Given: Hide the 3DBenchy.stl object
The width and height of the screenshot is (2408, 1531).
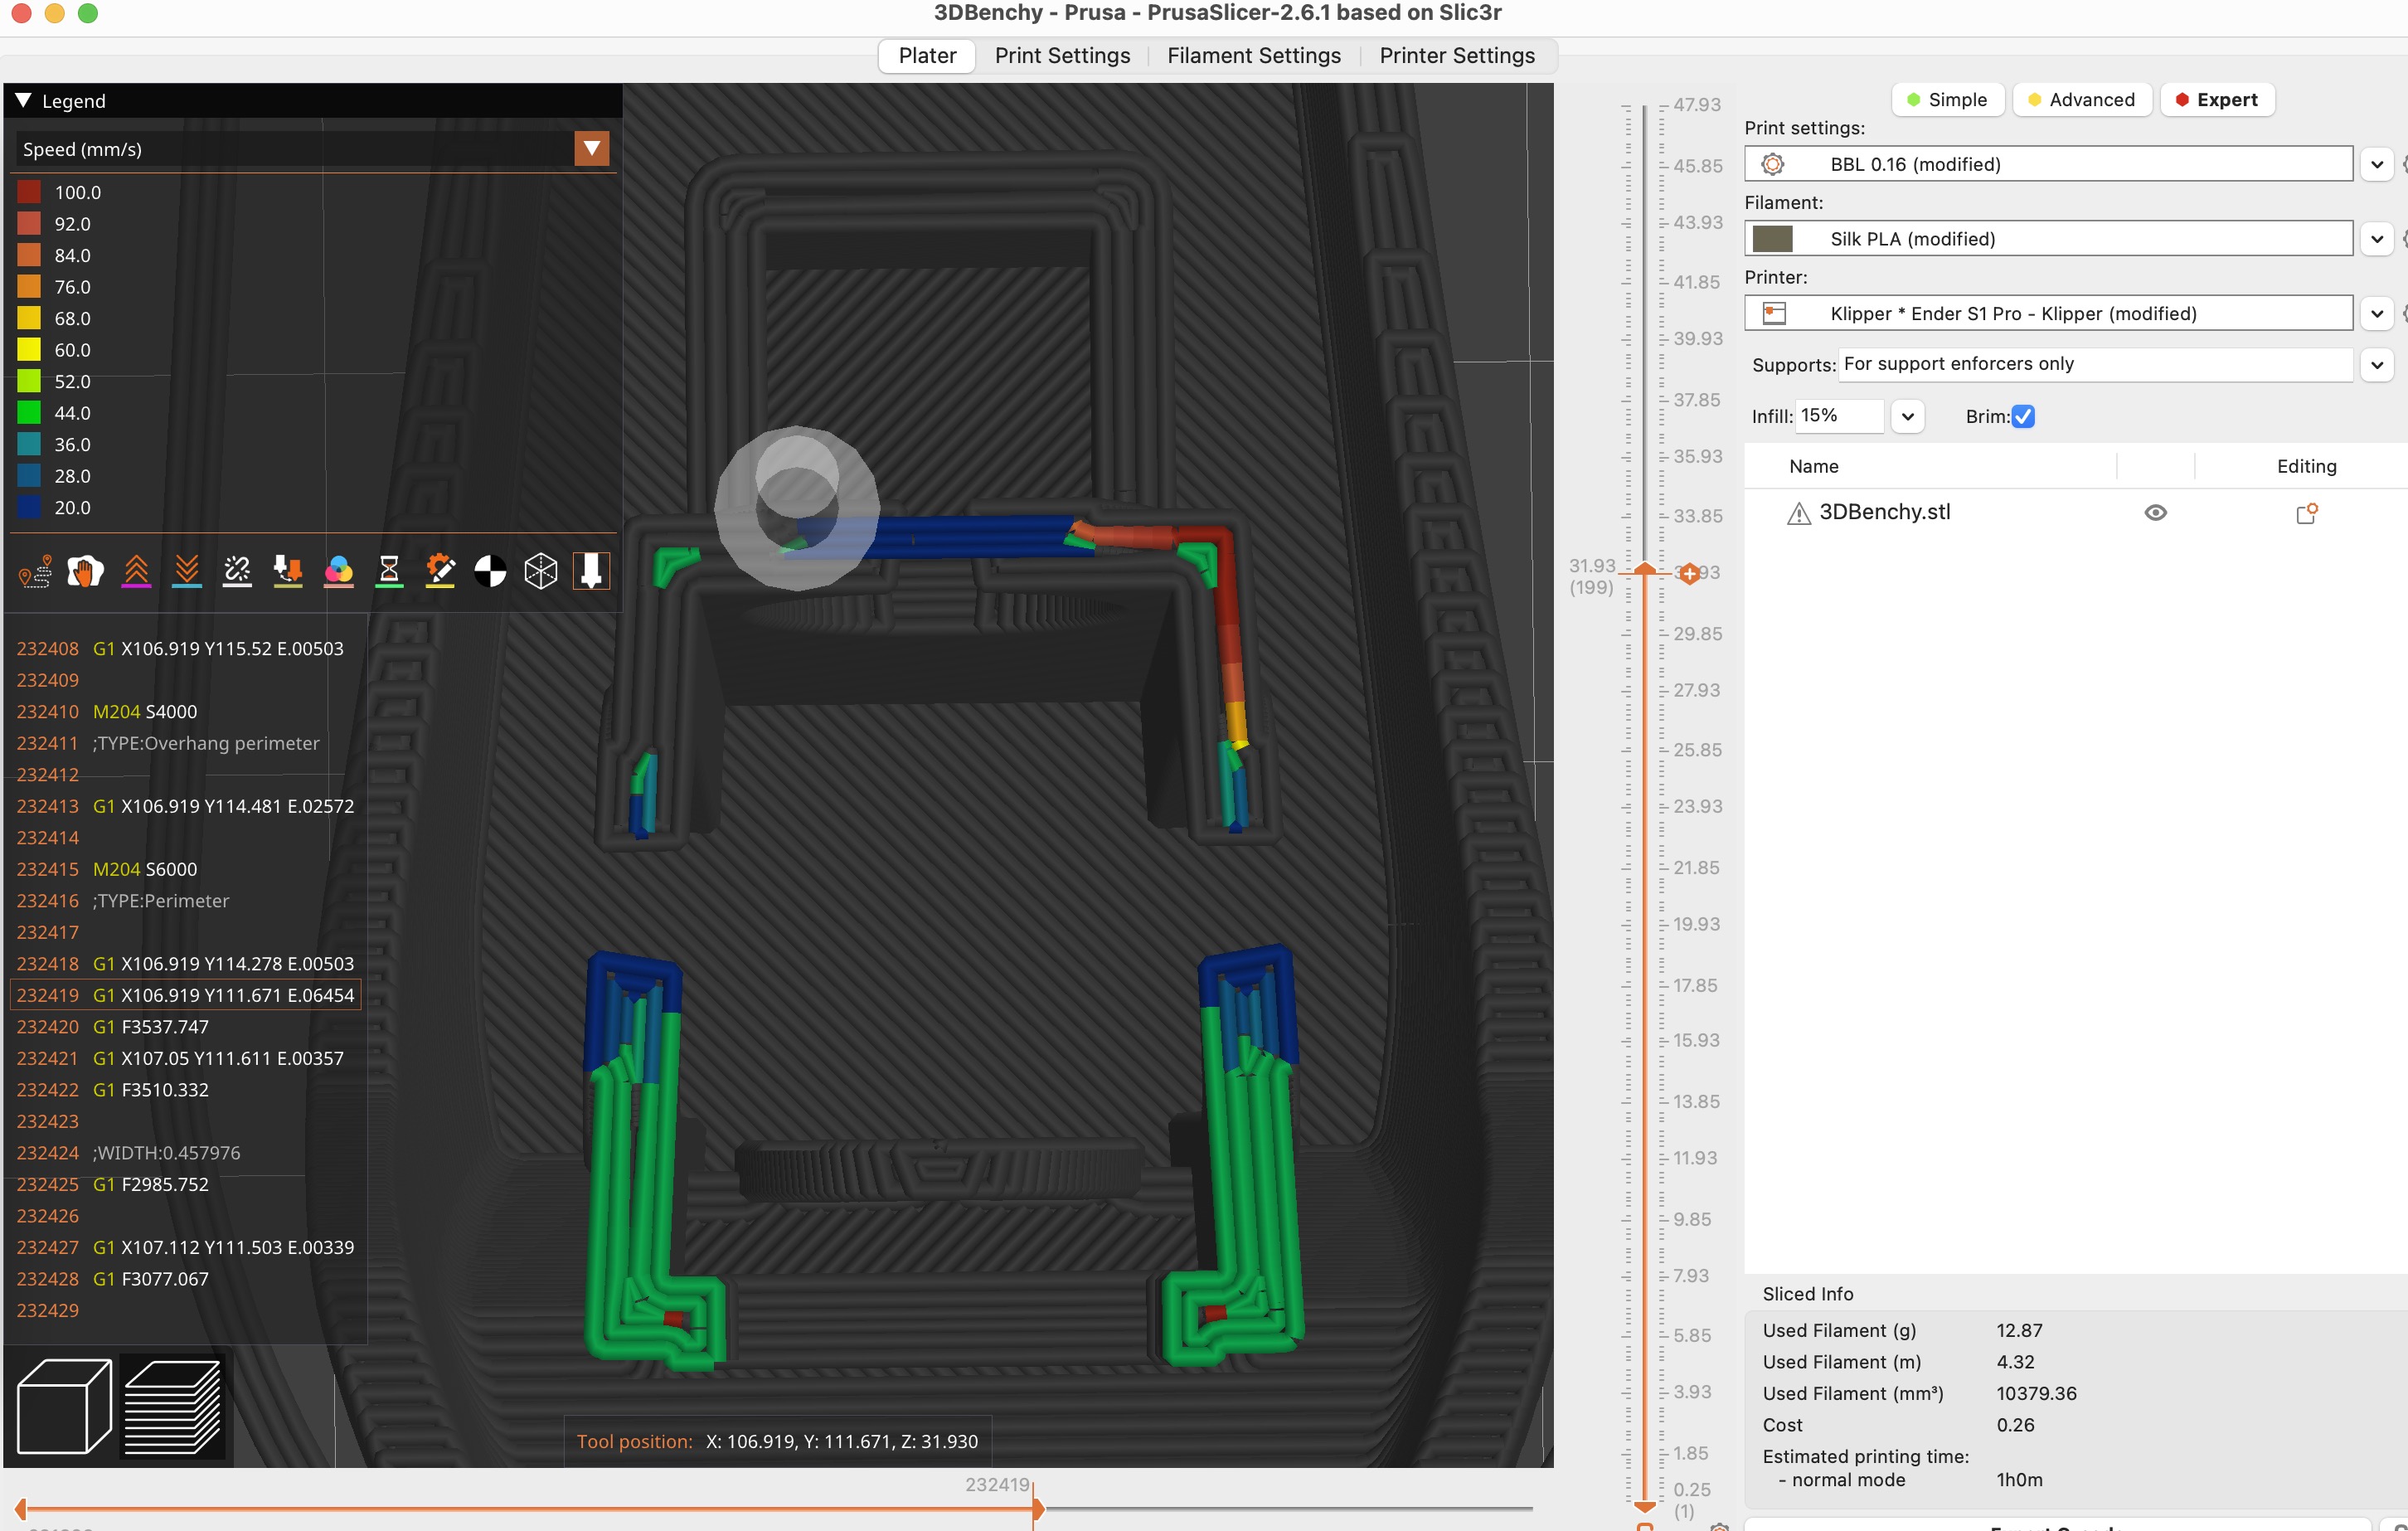Looking at the screenshot, I should click(x=2155, y=512).
